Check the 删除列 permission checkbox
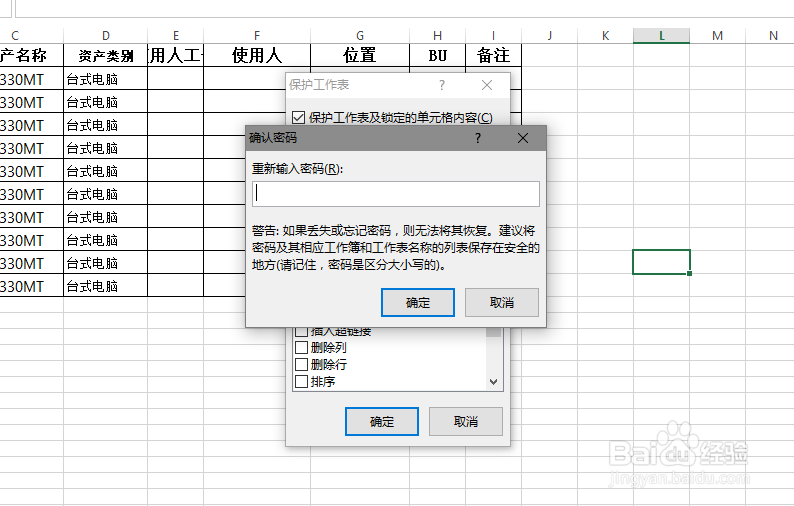This screenshot has height=506, width=794. point(301,347)
